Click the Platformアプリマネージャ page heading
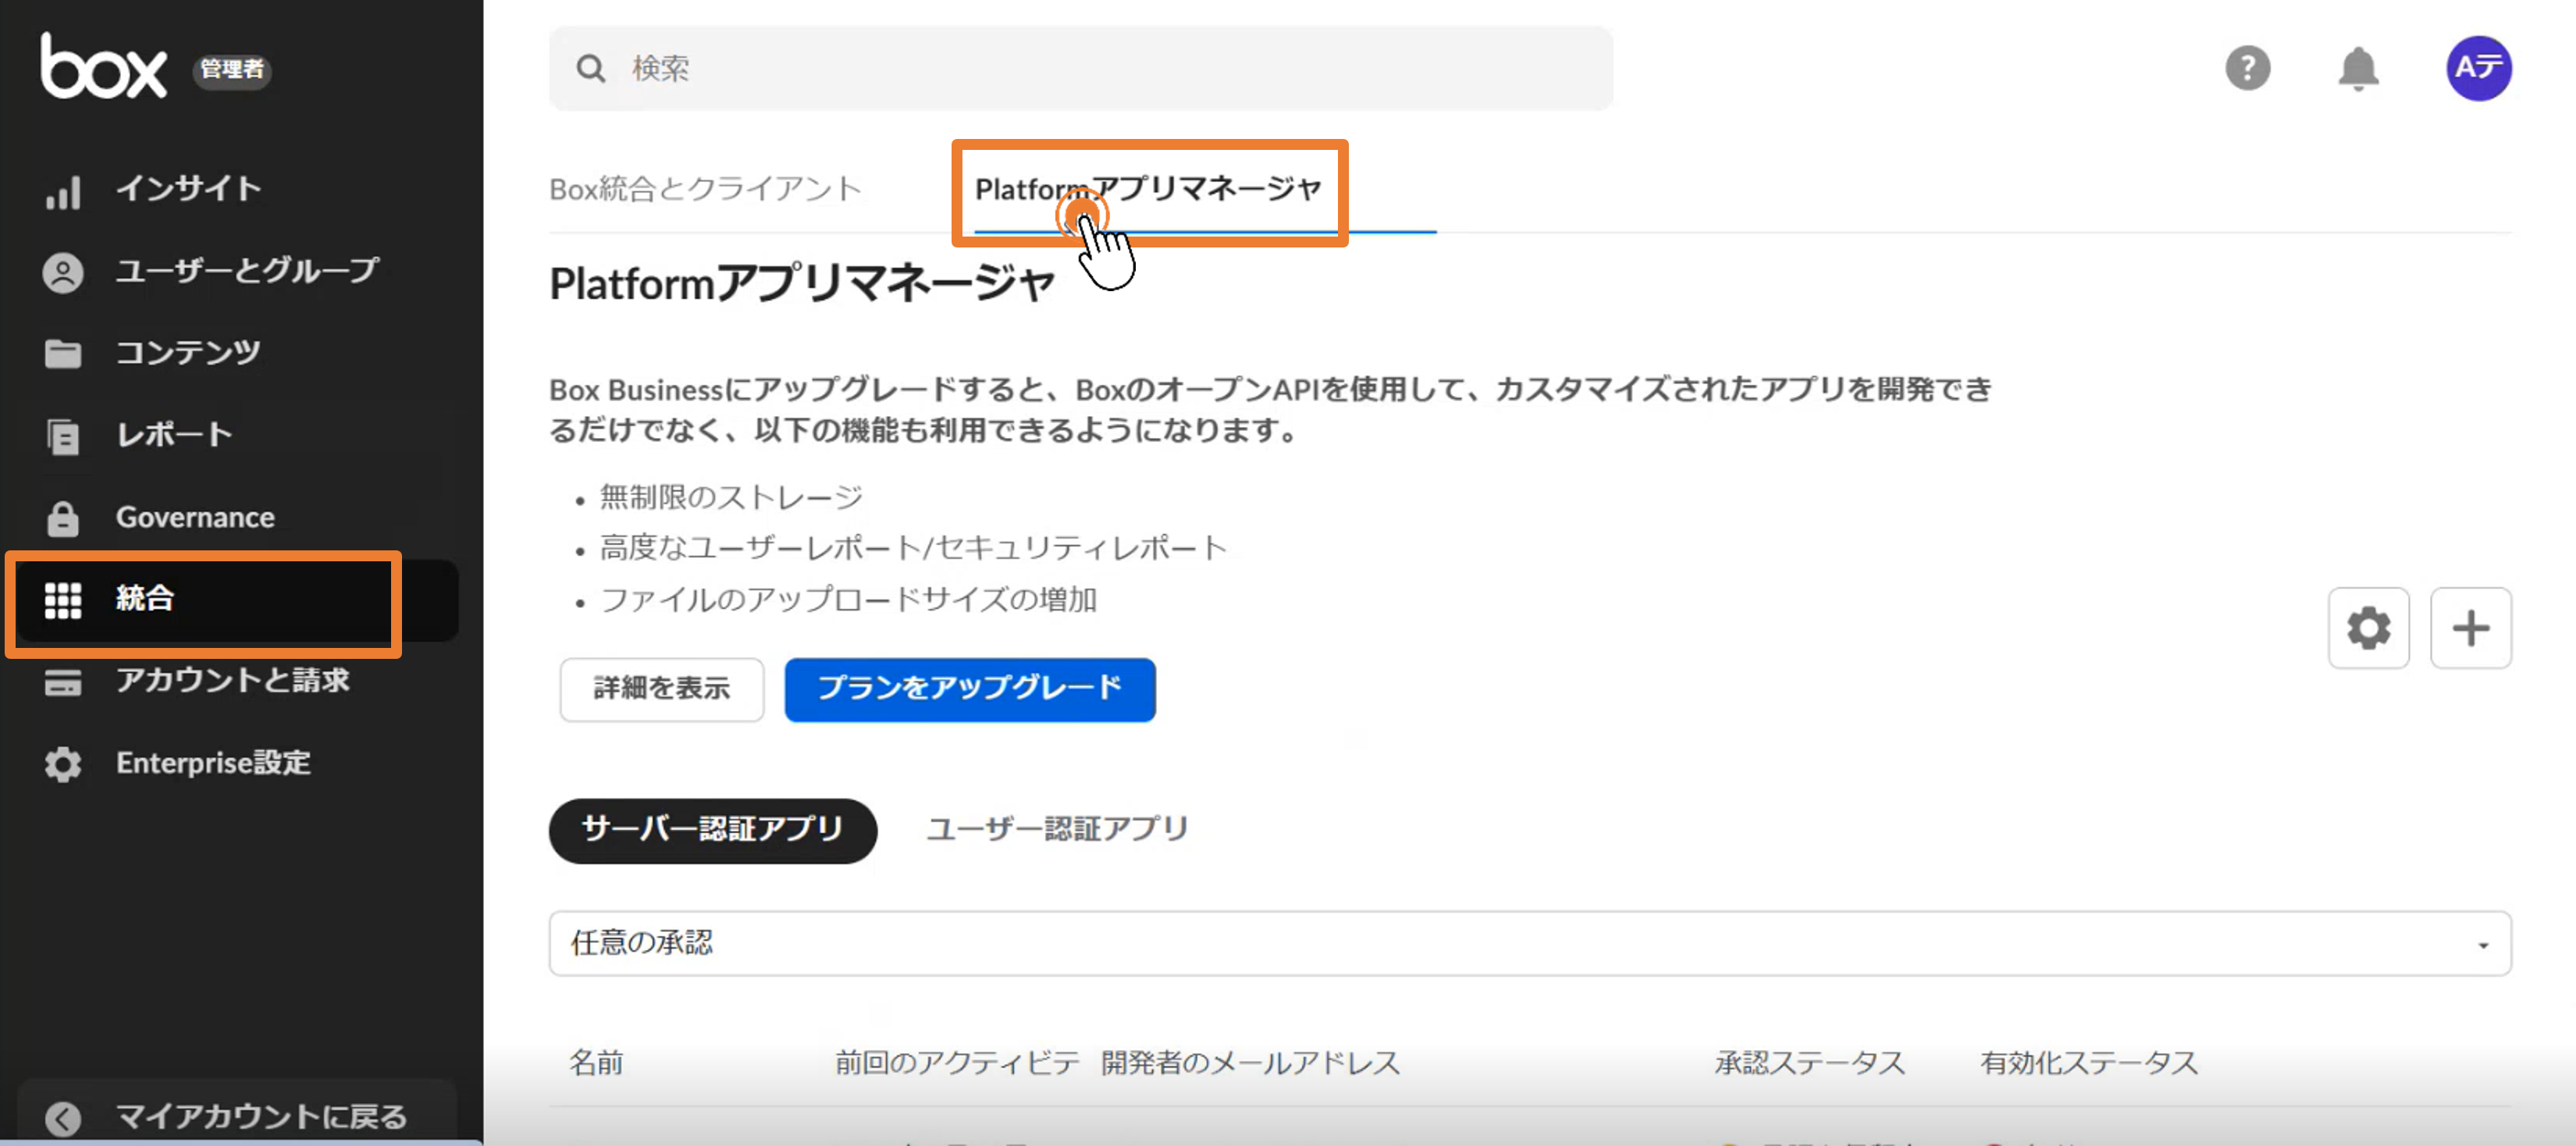The width and height of the screenshot is (2576, 1146). 801,284
